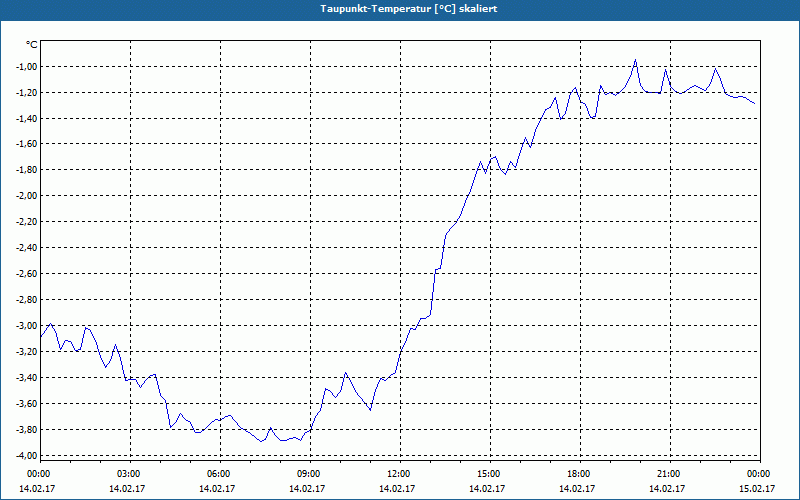800x500 pixels.
Task: Select the -3,80 y-axis label
Action: click(27, 430)
